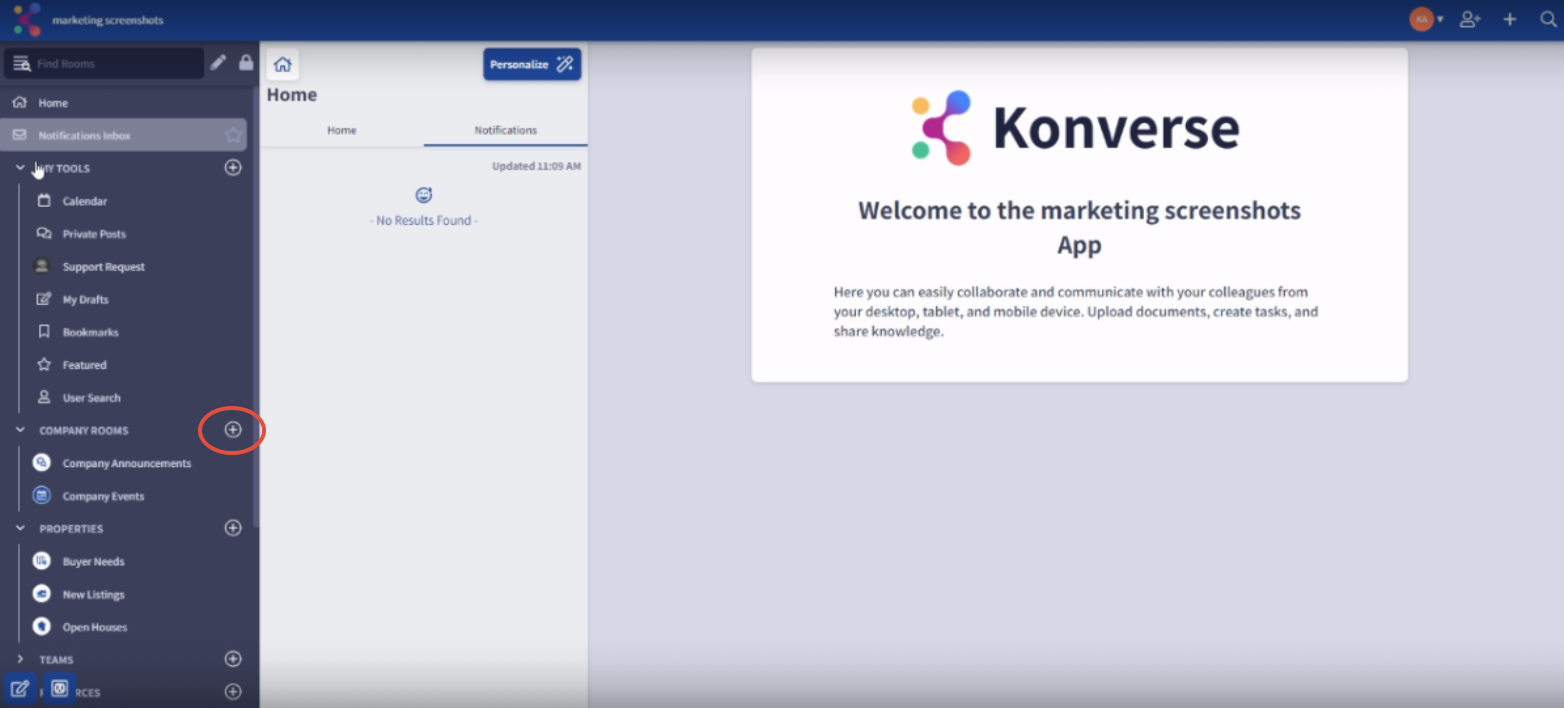This screenshot has width=1564, height=708.
Task: Click the lock icon beside Find Rooms
Action: click(246, 63)
